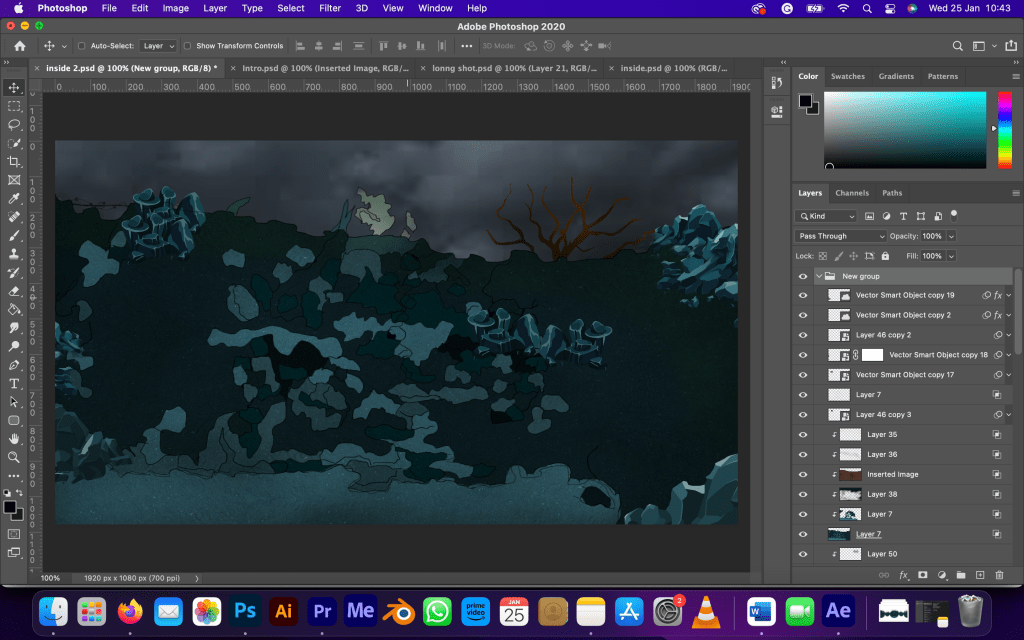The height and width of the screenshot is (640, 1024).
Task: Enable the Auto-Select checkbox
Action: (x=82, y=46)
